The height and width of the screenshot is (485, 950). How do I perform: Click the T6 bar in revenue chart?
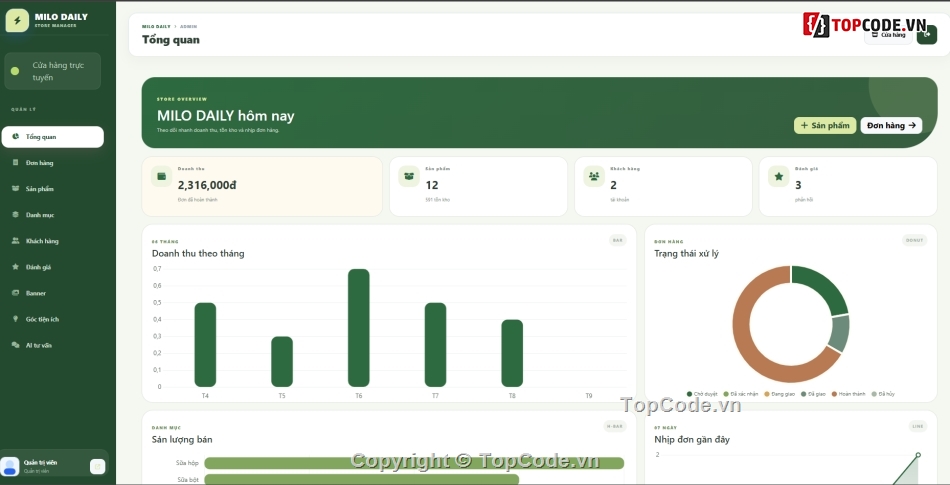359,328
